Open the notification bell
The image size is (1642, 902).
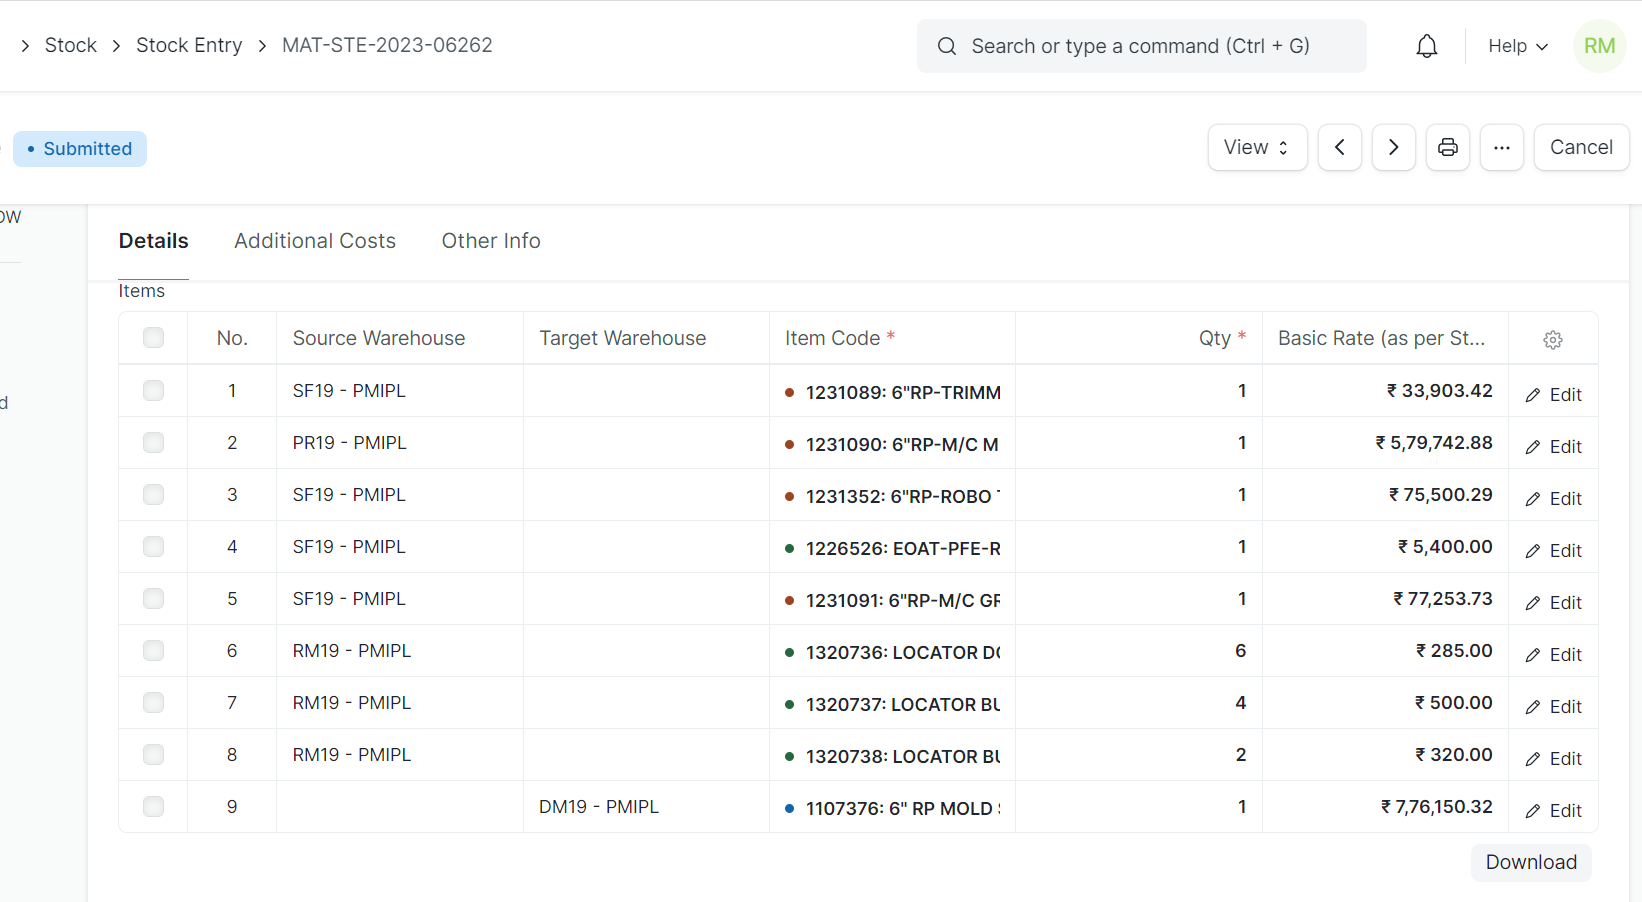1427,45
